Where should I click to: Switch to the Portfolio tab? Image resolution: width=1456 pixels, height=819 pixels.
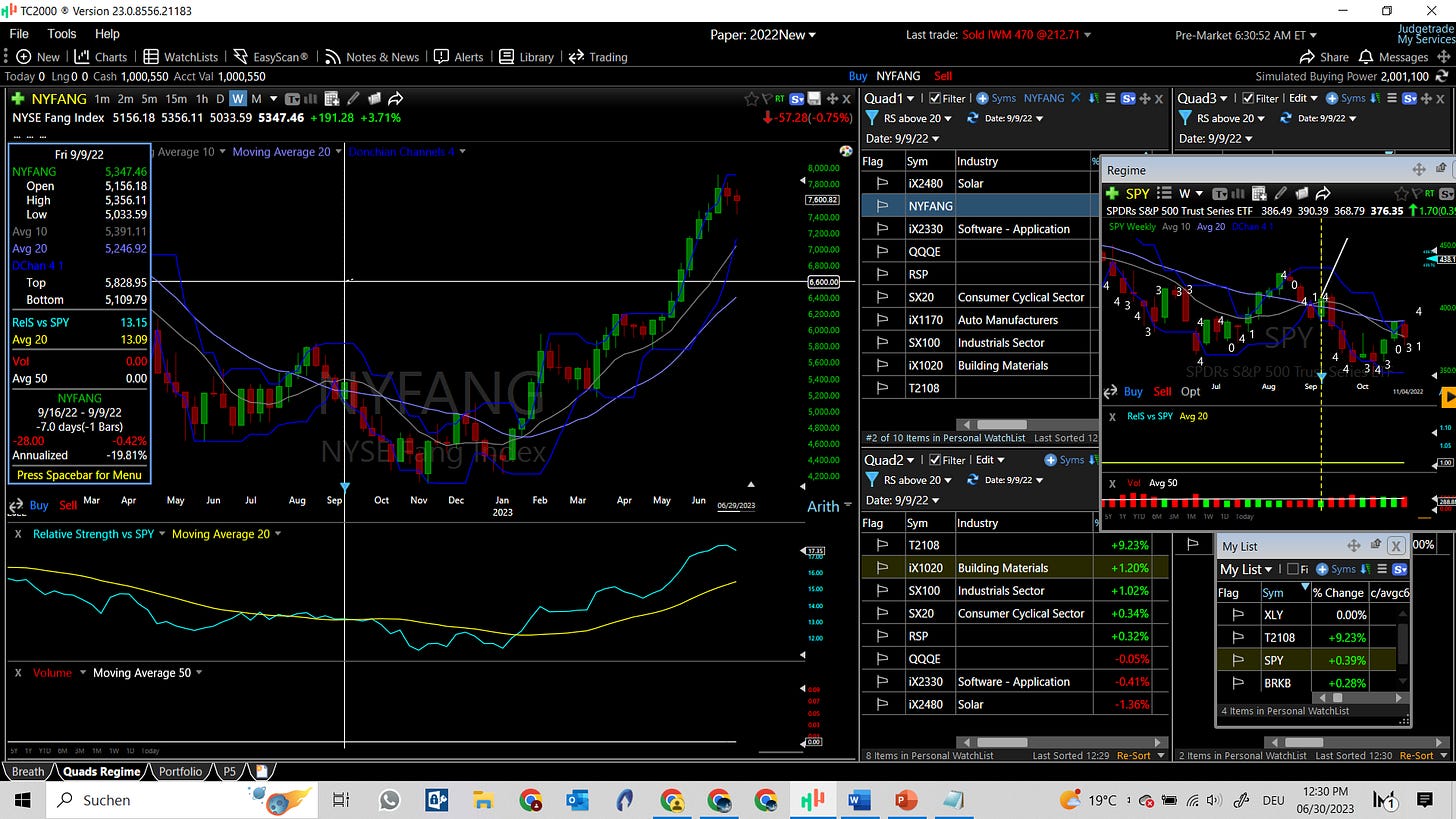click(180, 772)
